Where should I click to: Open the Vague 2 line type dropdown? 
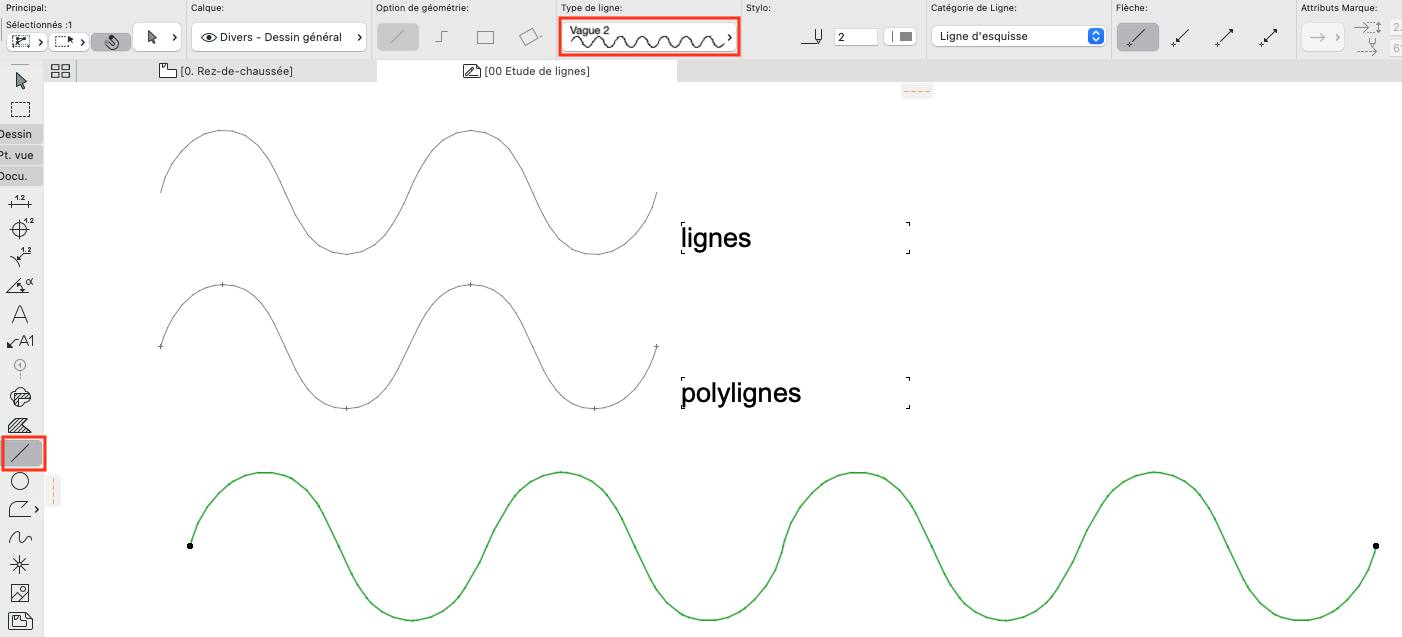coord(649,37)
